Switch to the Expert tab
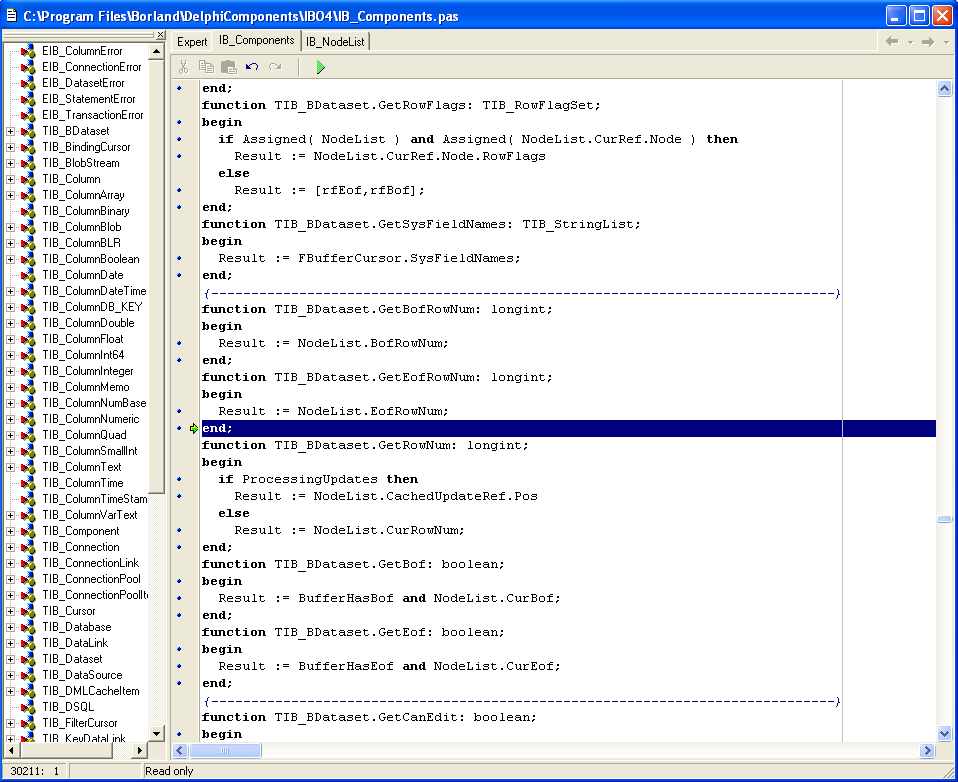 pyautogui.click(x=192, y=42)
